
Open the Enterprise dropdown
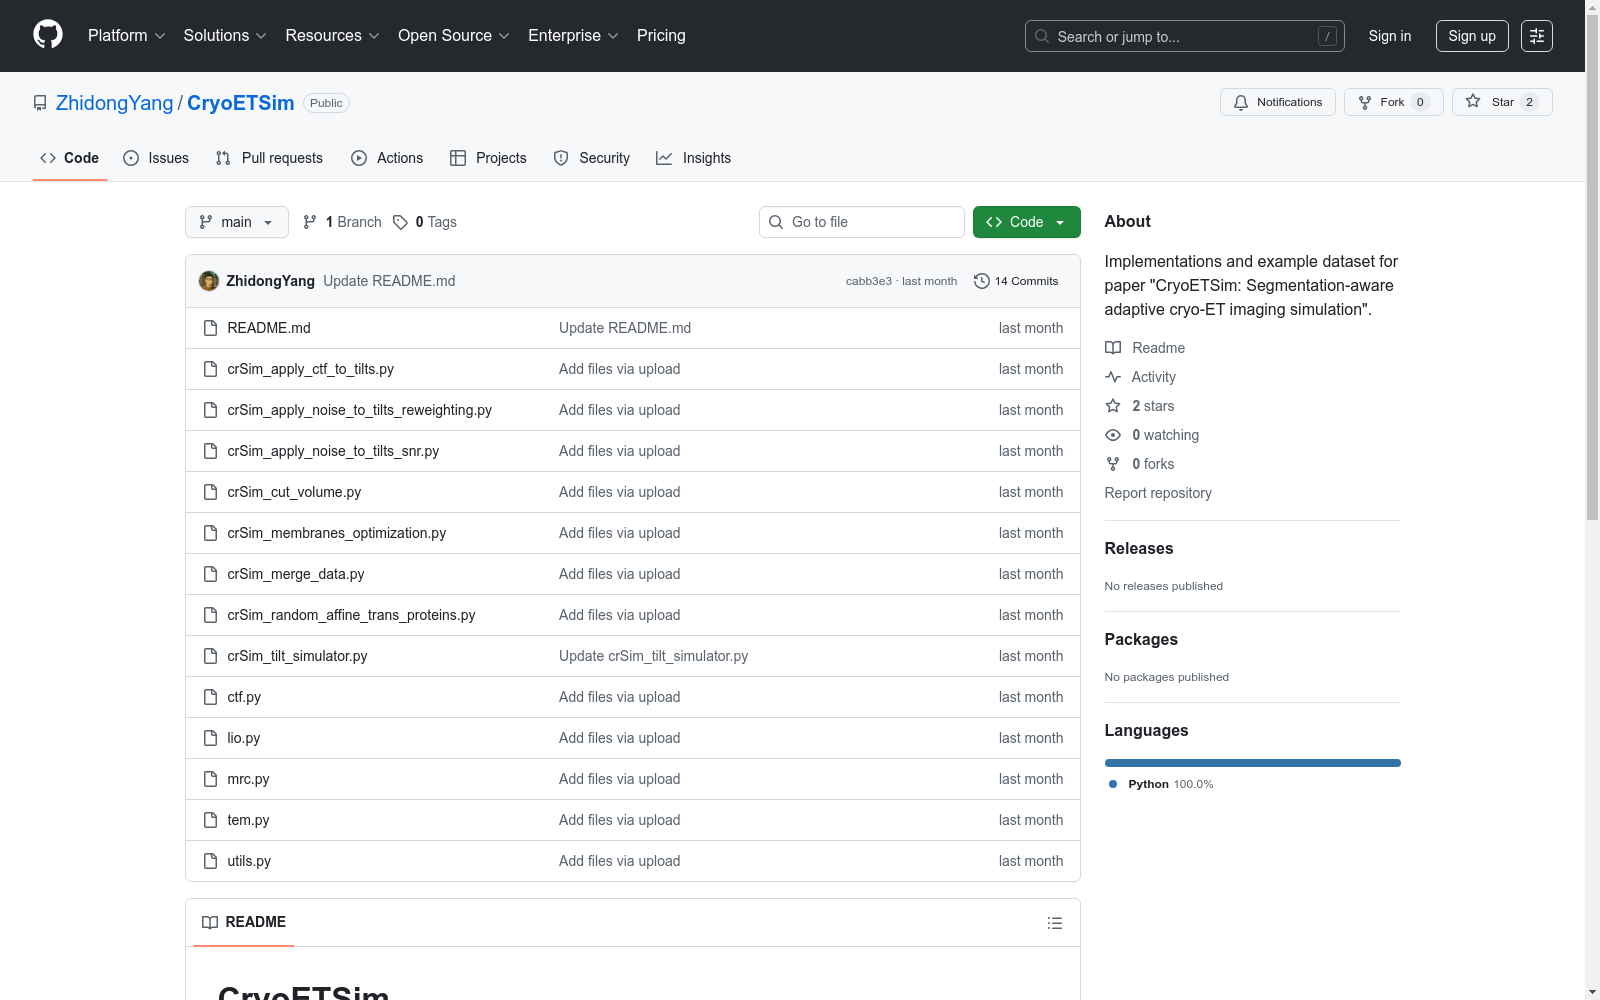(x=574, y=36)
